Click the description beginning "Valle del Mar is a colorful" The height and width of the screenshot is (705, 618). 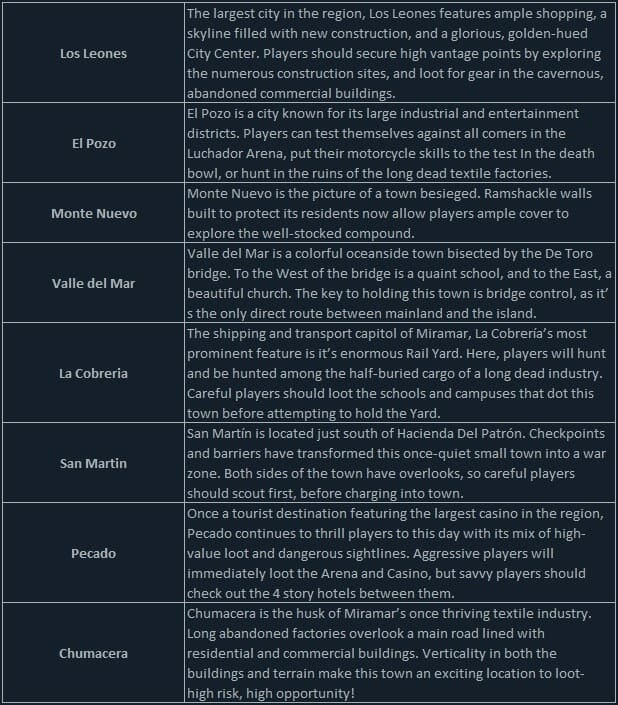(400, 283)
